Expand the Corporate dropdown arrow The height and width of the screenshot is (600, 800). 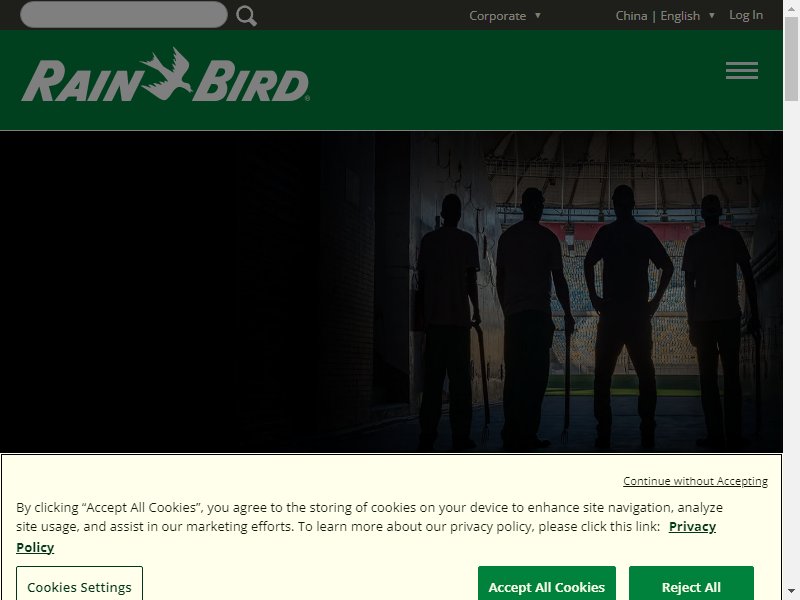[x=538, y=15]
